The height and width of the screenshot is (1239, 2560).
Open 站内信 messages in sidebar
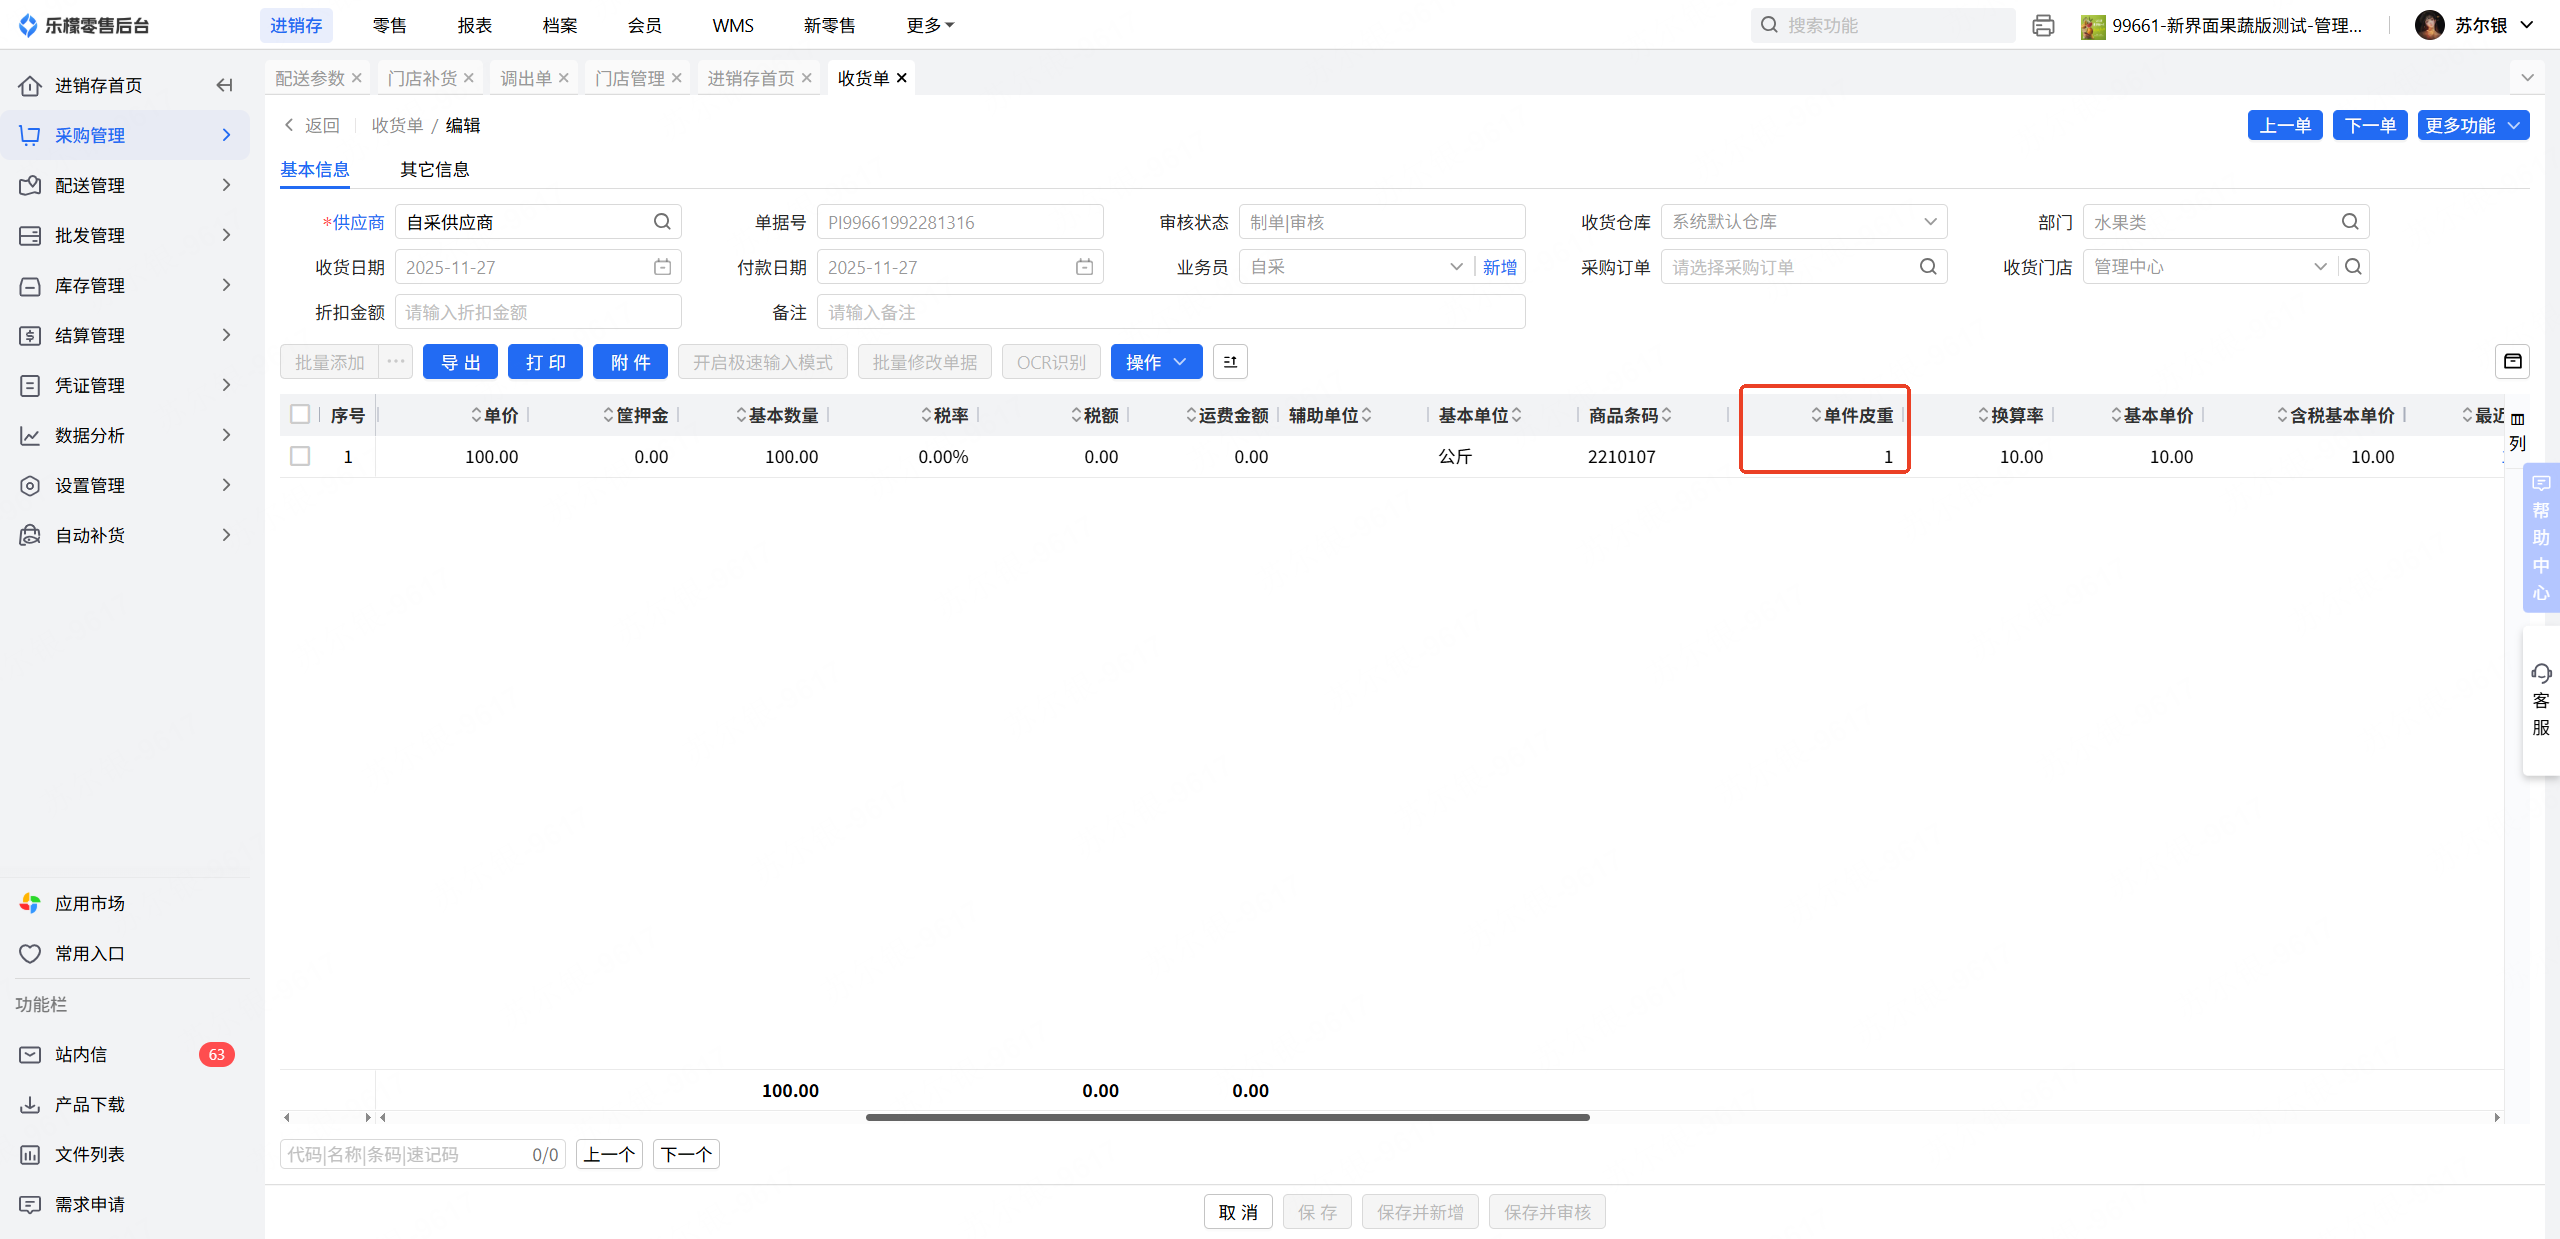pyautogui.click(x=81, y=1054)
